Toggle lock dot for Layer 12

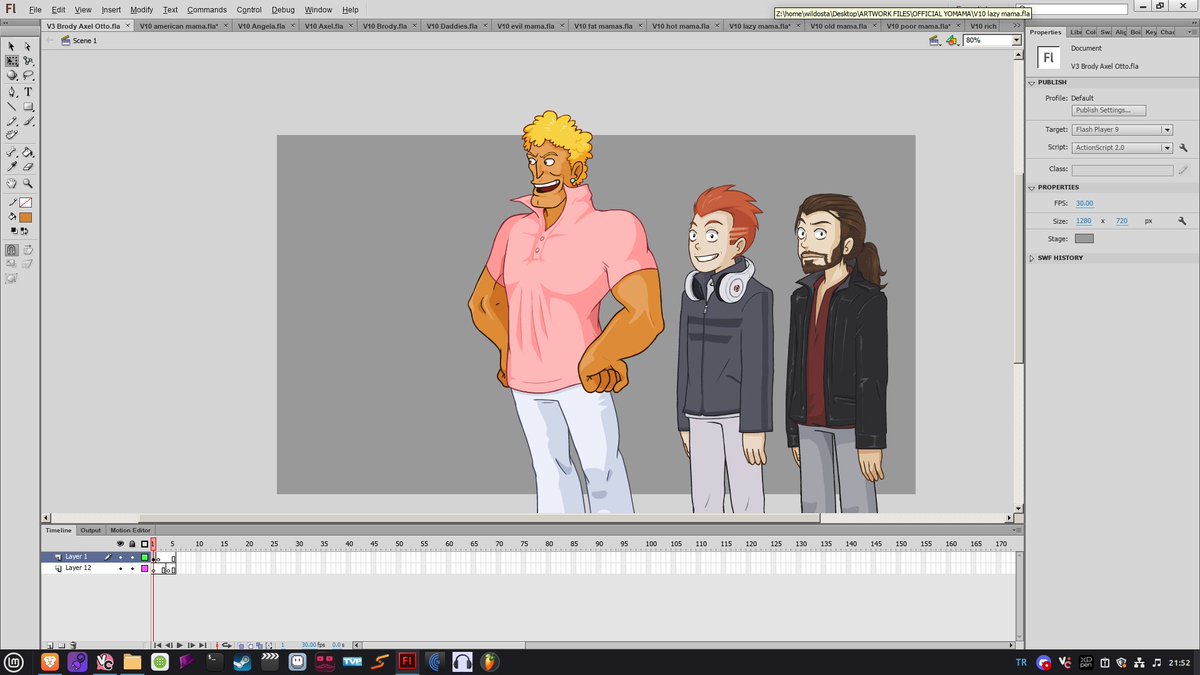[x=132, y=569]
